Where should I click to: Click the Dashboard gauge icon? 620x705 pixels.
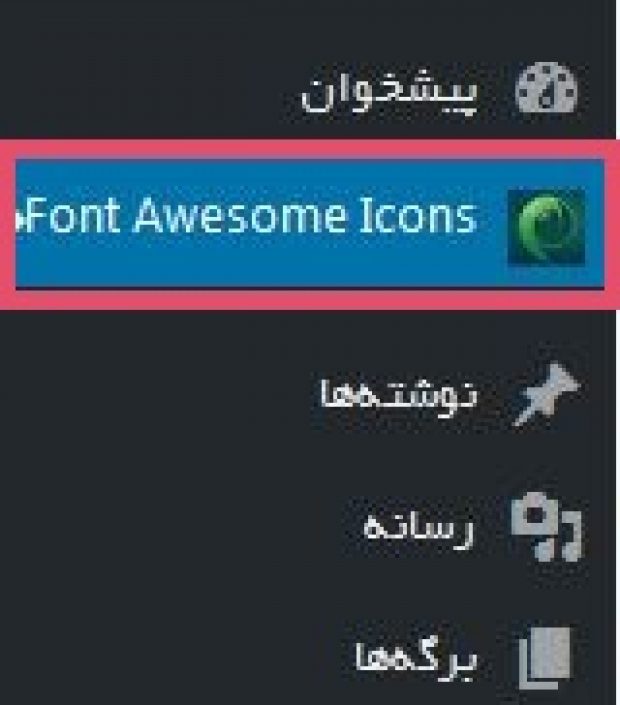click(546, 88)
